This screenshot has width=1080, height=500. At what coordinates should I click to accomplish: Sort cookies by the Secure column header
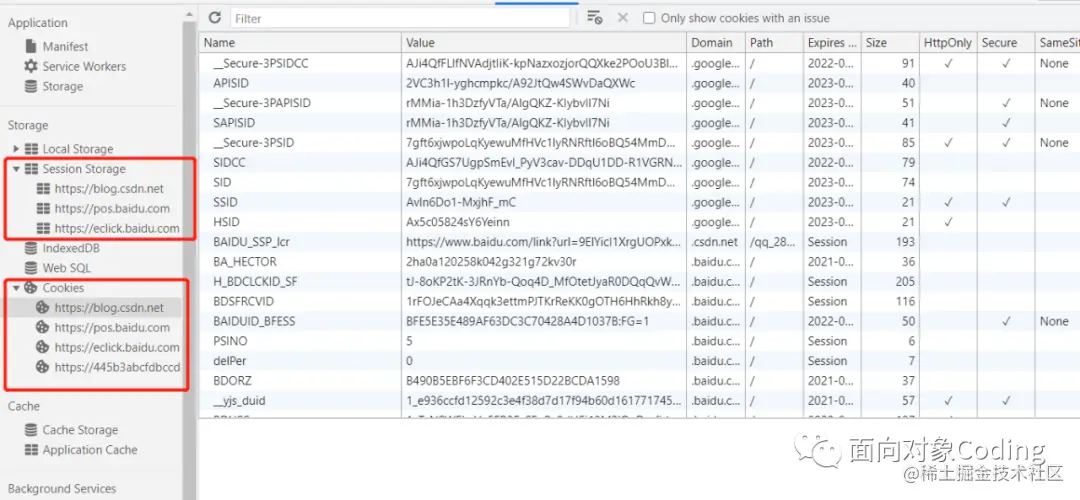[x=1006, y=43]
